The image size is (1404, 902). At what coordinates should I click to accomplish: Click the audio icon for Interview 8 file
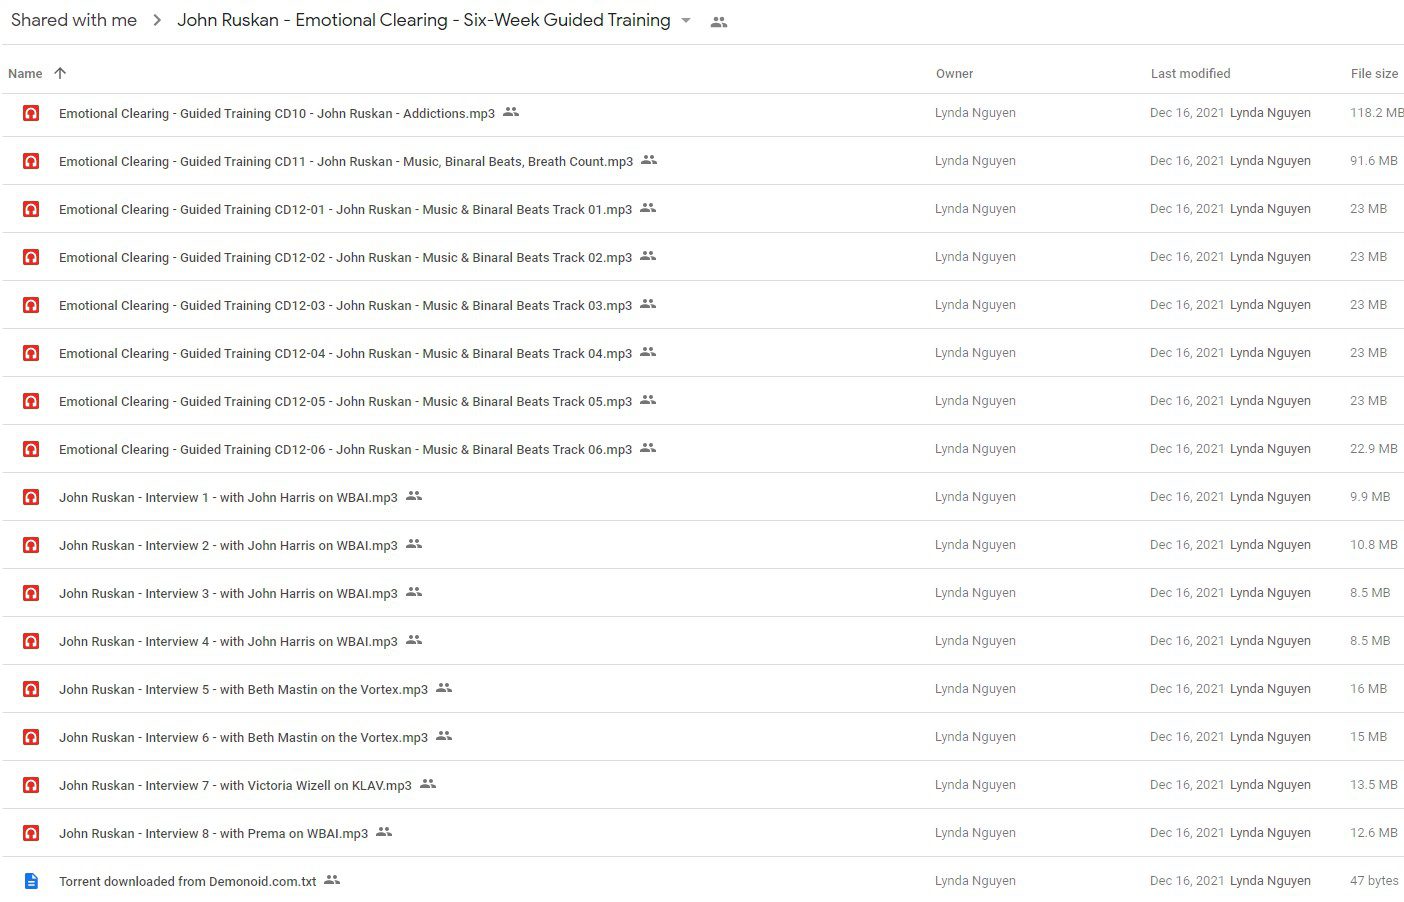pyautogui.click(x=31, y=833)
